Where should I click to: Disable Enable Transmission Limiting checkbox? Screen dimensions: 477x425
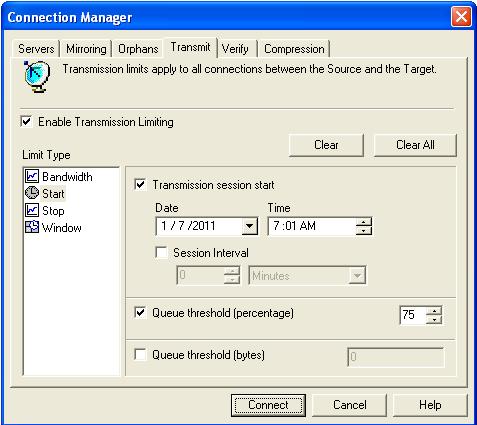pos(27,121)
